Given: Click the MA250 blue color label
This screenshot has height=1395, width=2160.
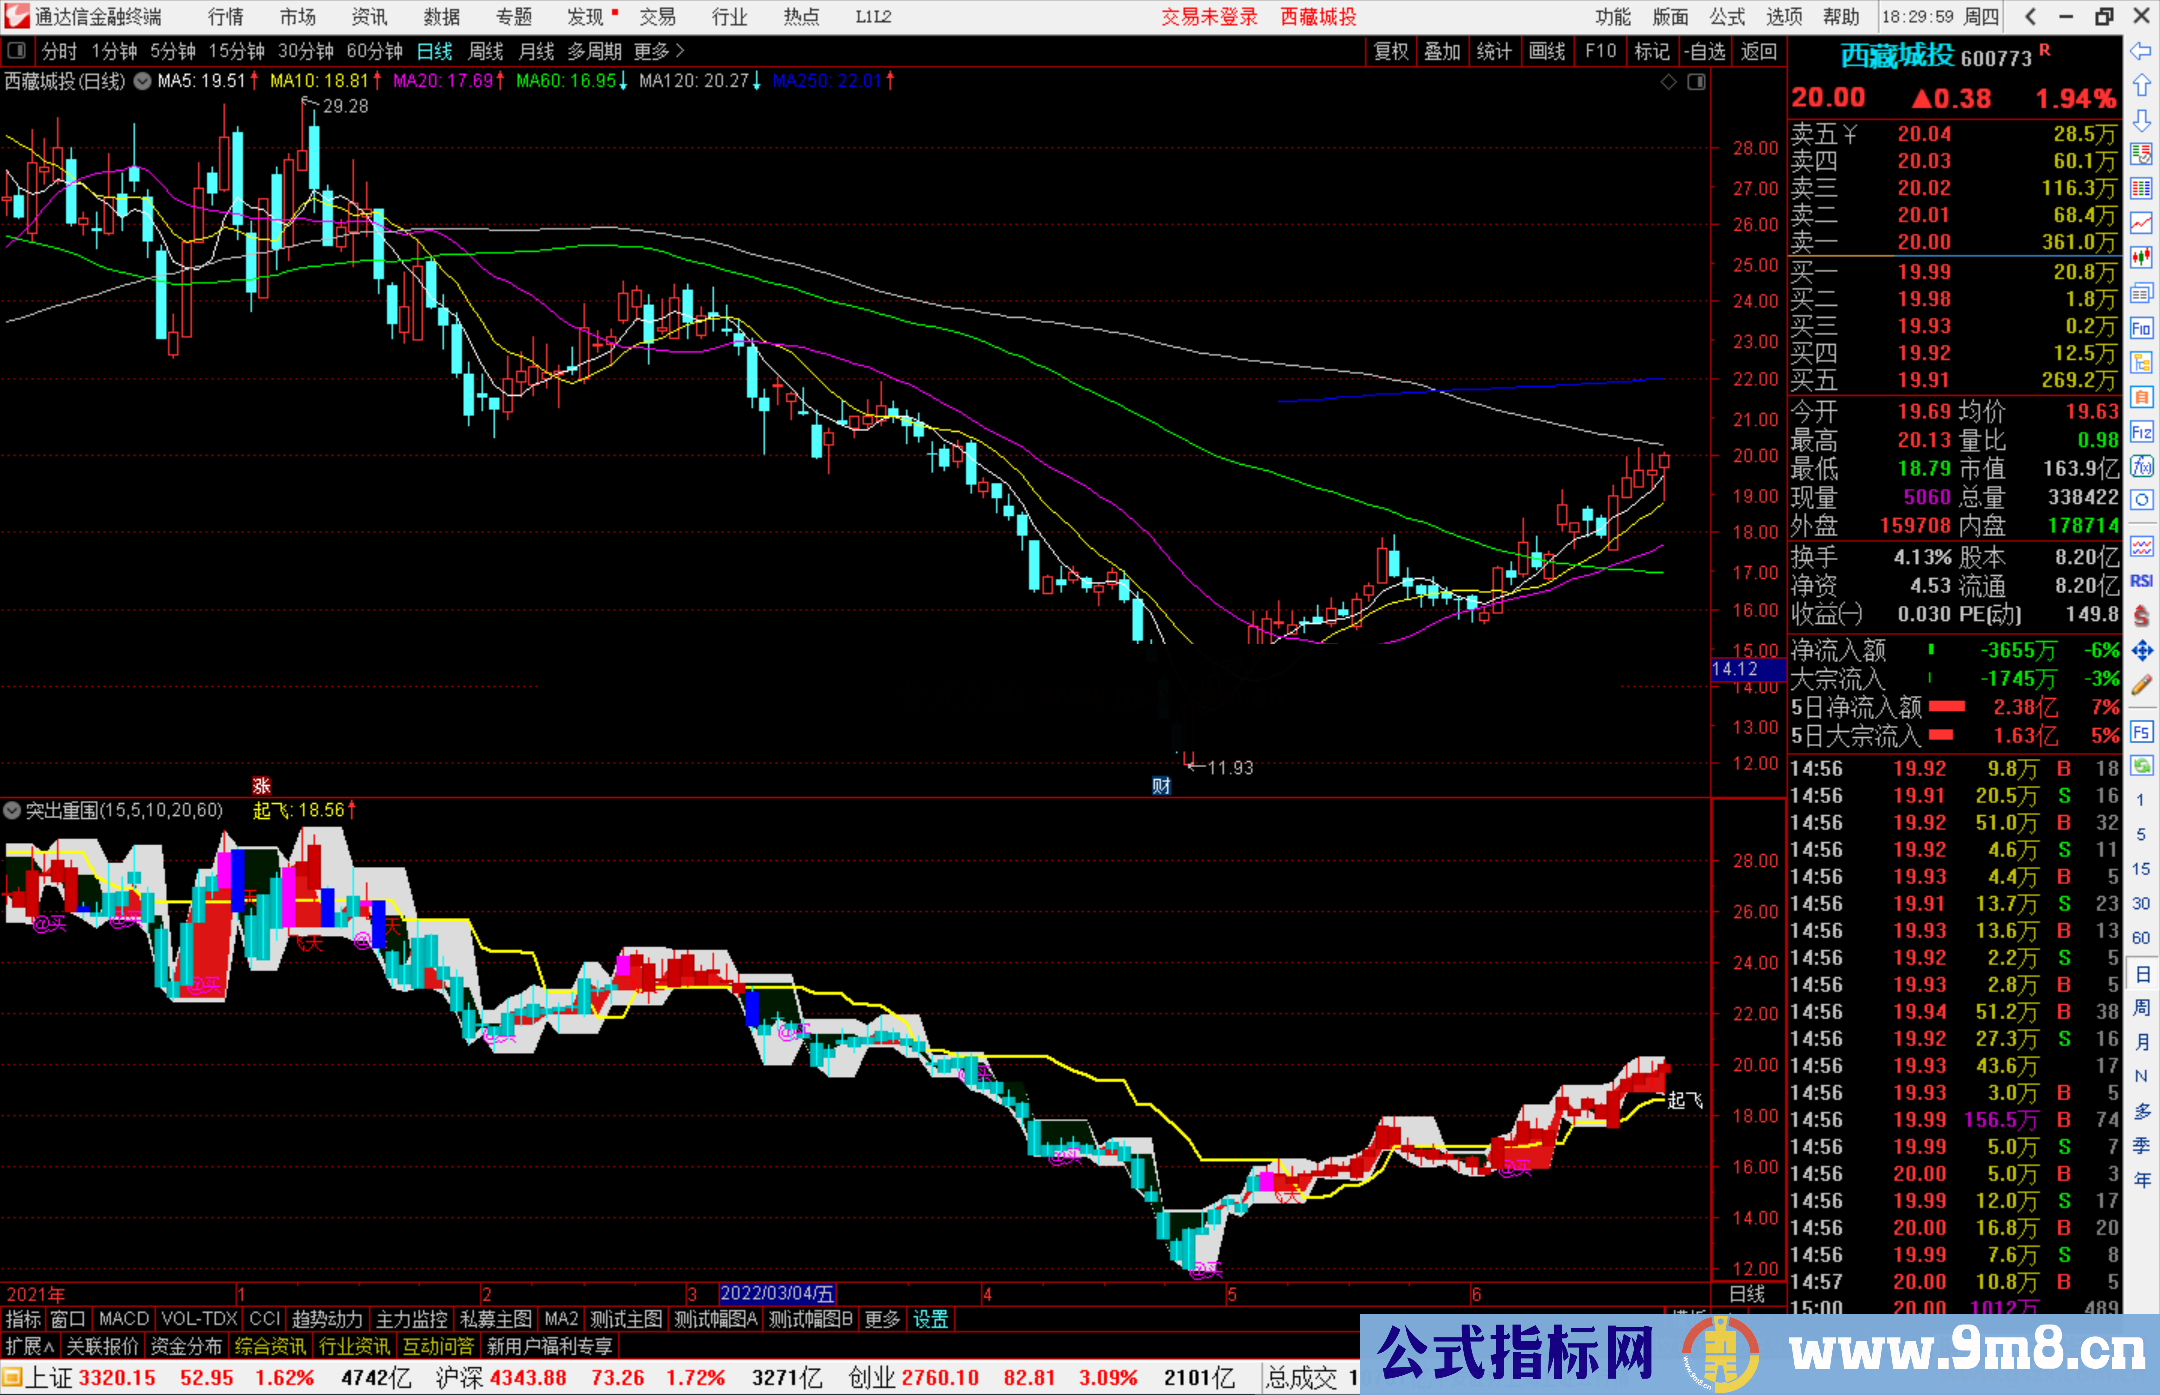Looking at the screenshot, I should coord(828,81).
